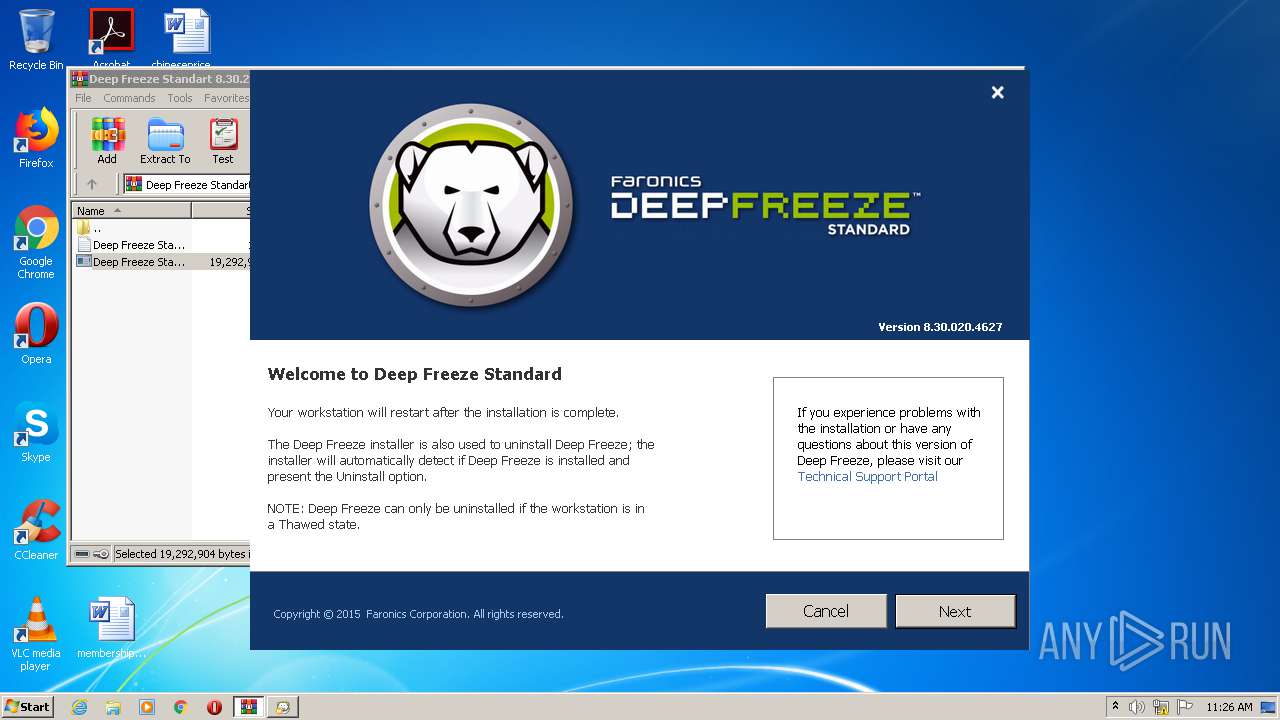Open the chineseprice Word document on desktop
Viewport: 1280px width, 720px height.
(187, 38)
